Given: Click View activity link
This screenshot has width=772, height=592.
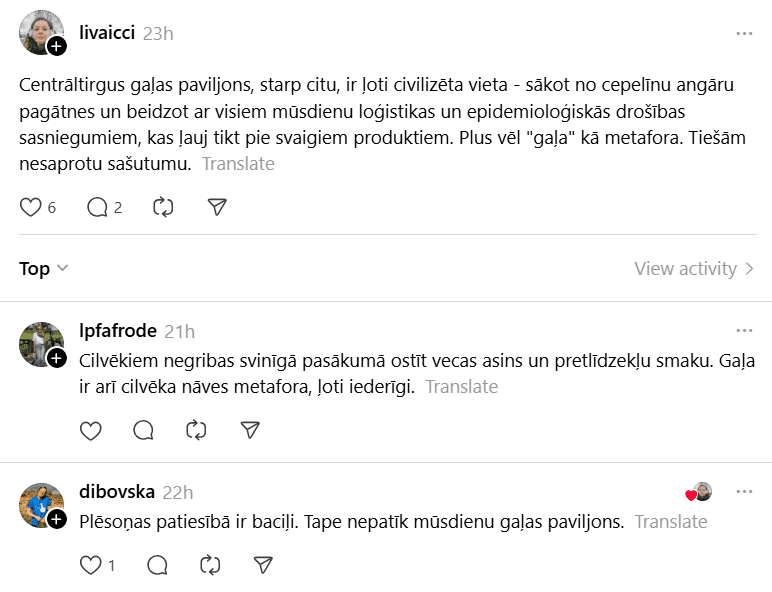Looking at the screenshot, I should (x=695, y=268).
